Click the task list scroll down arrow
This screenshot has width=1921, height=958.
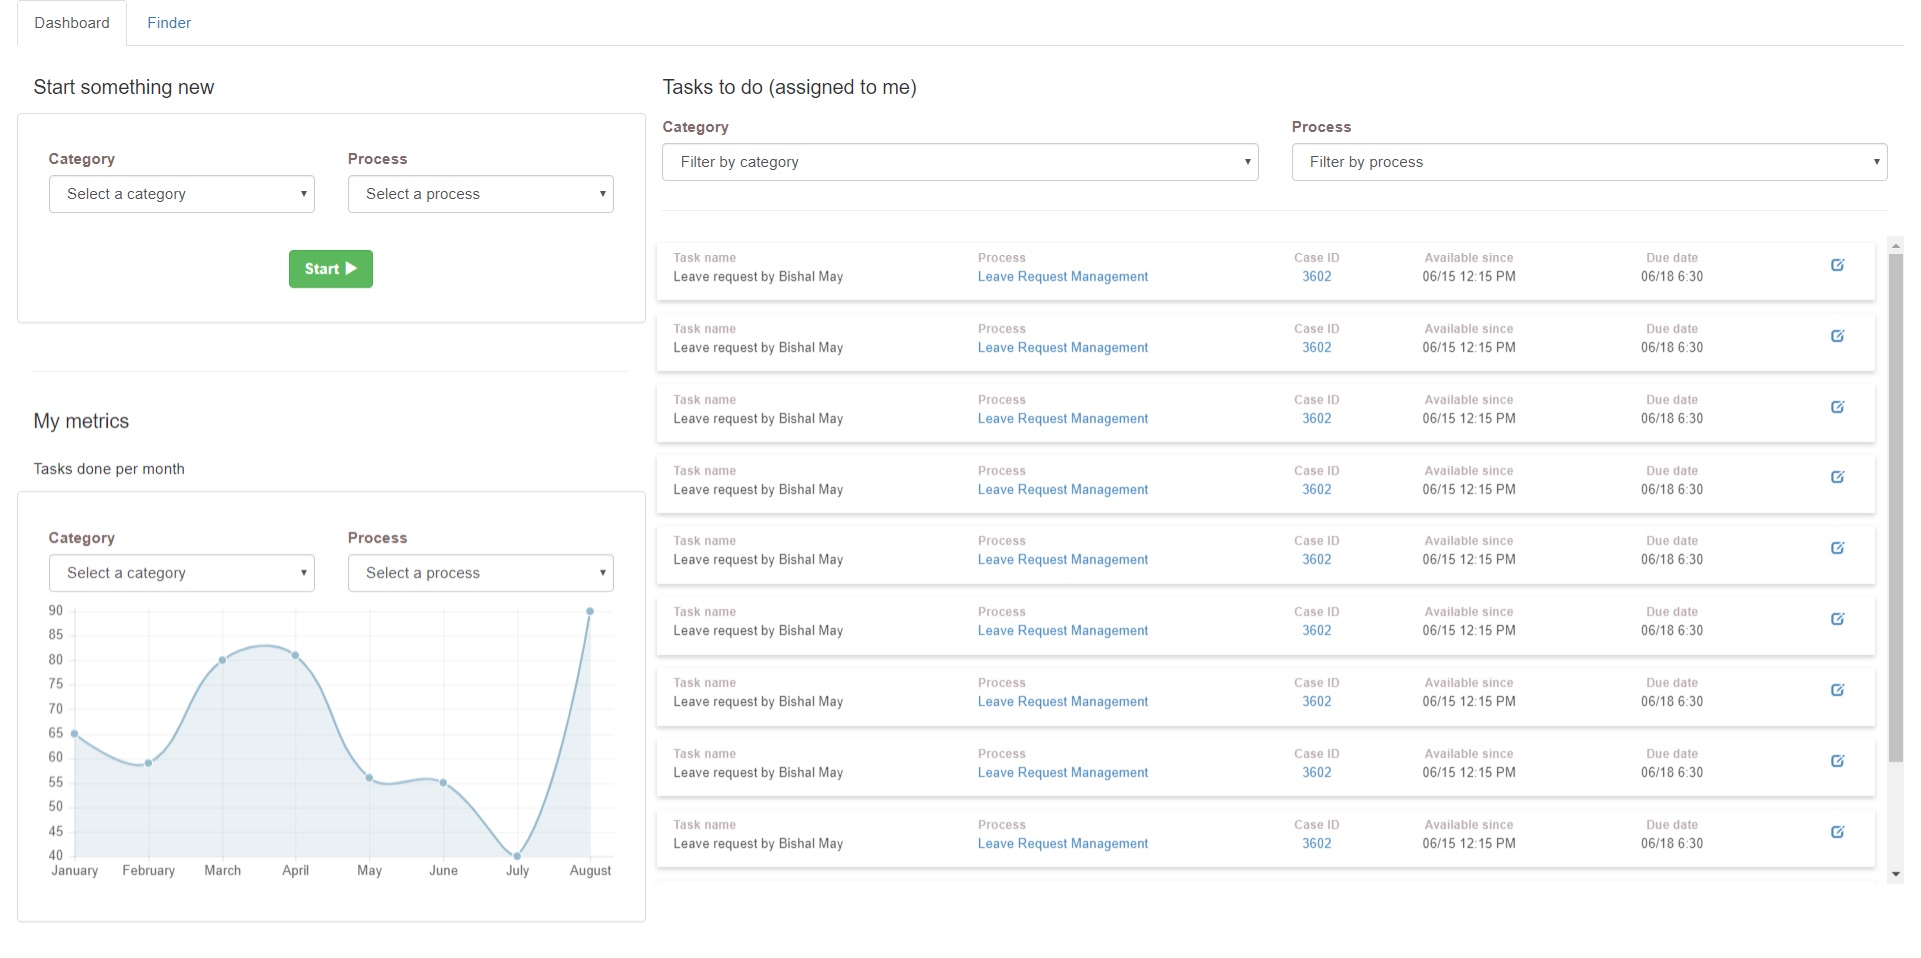[x=1895, y=874]
